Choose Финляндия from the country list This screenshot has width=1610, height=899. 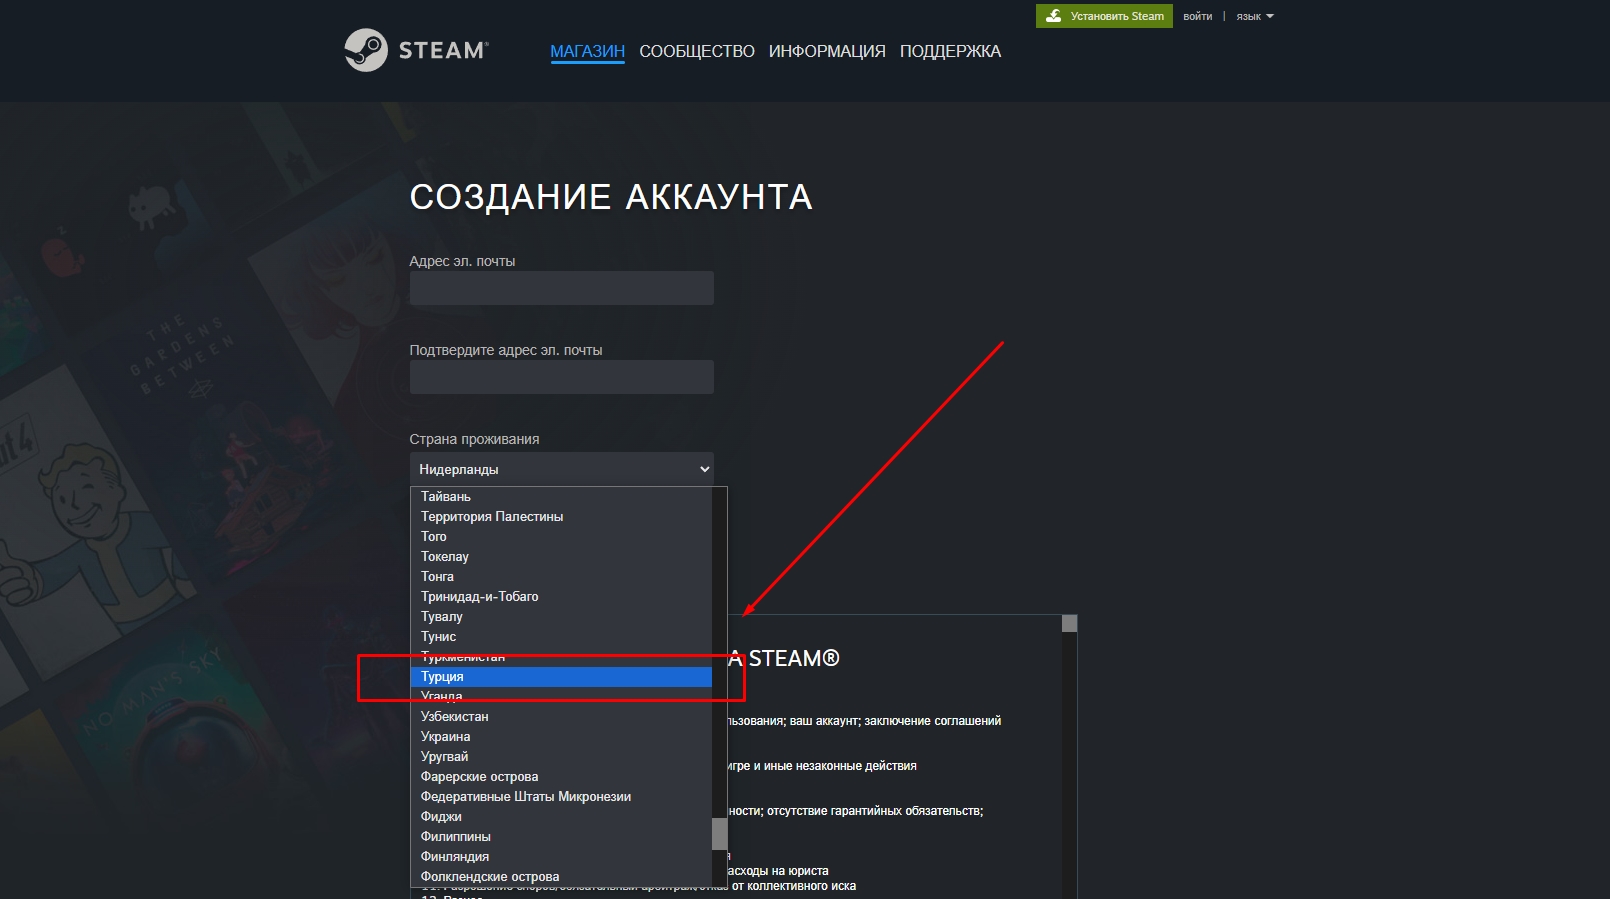pyautogui.click(x=561, y=857)
